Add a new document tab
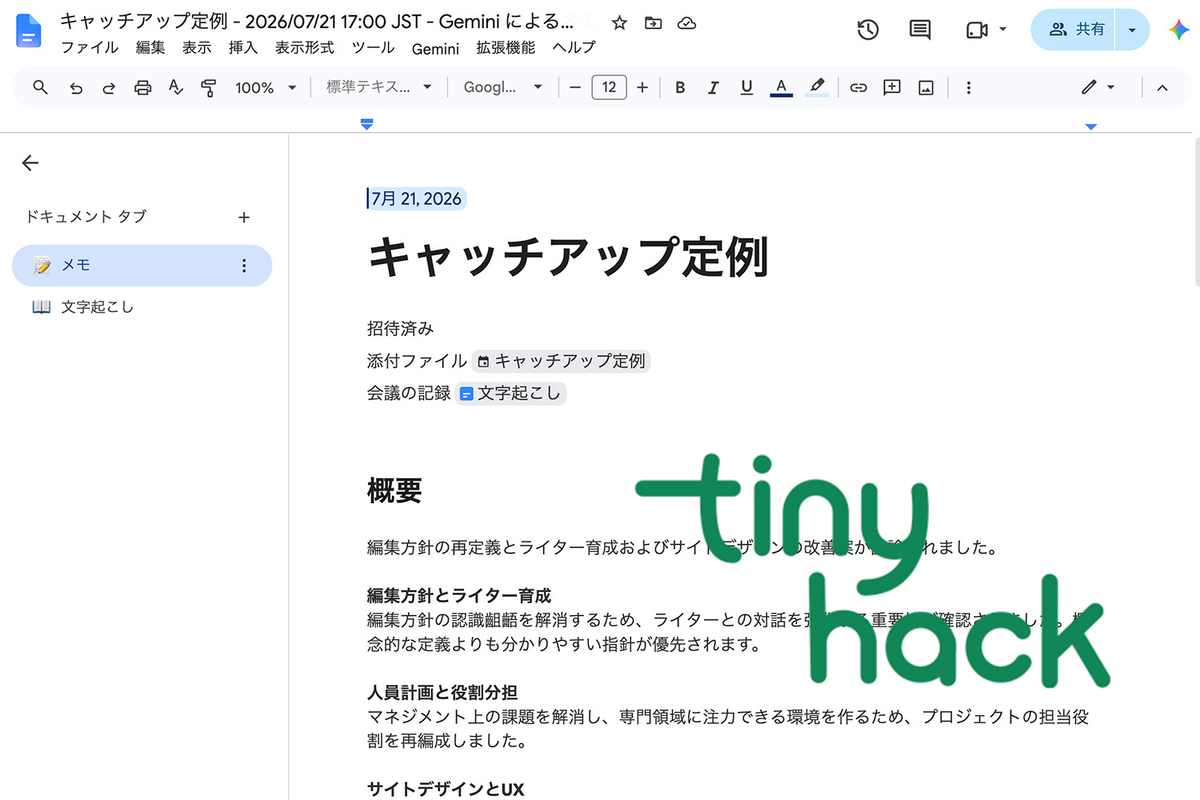 pos(244,217)
